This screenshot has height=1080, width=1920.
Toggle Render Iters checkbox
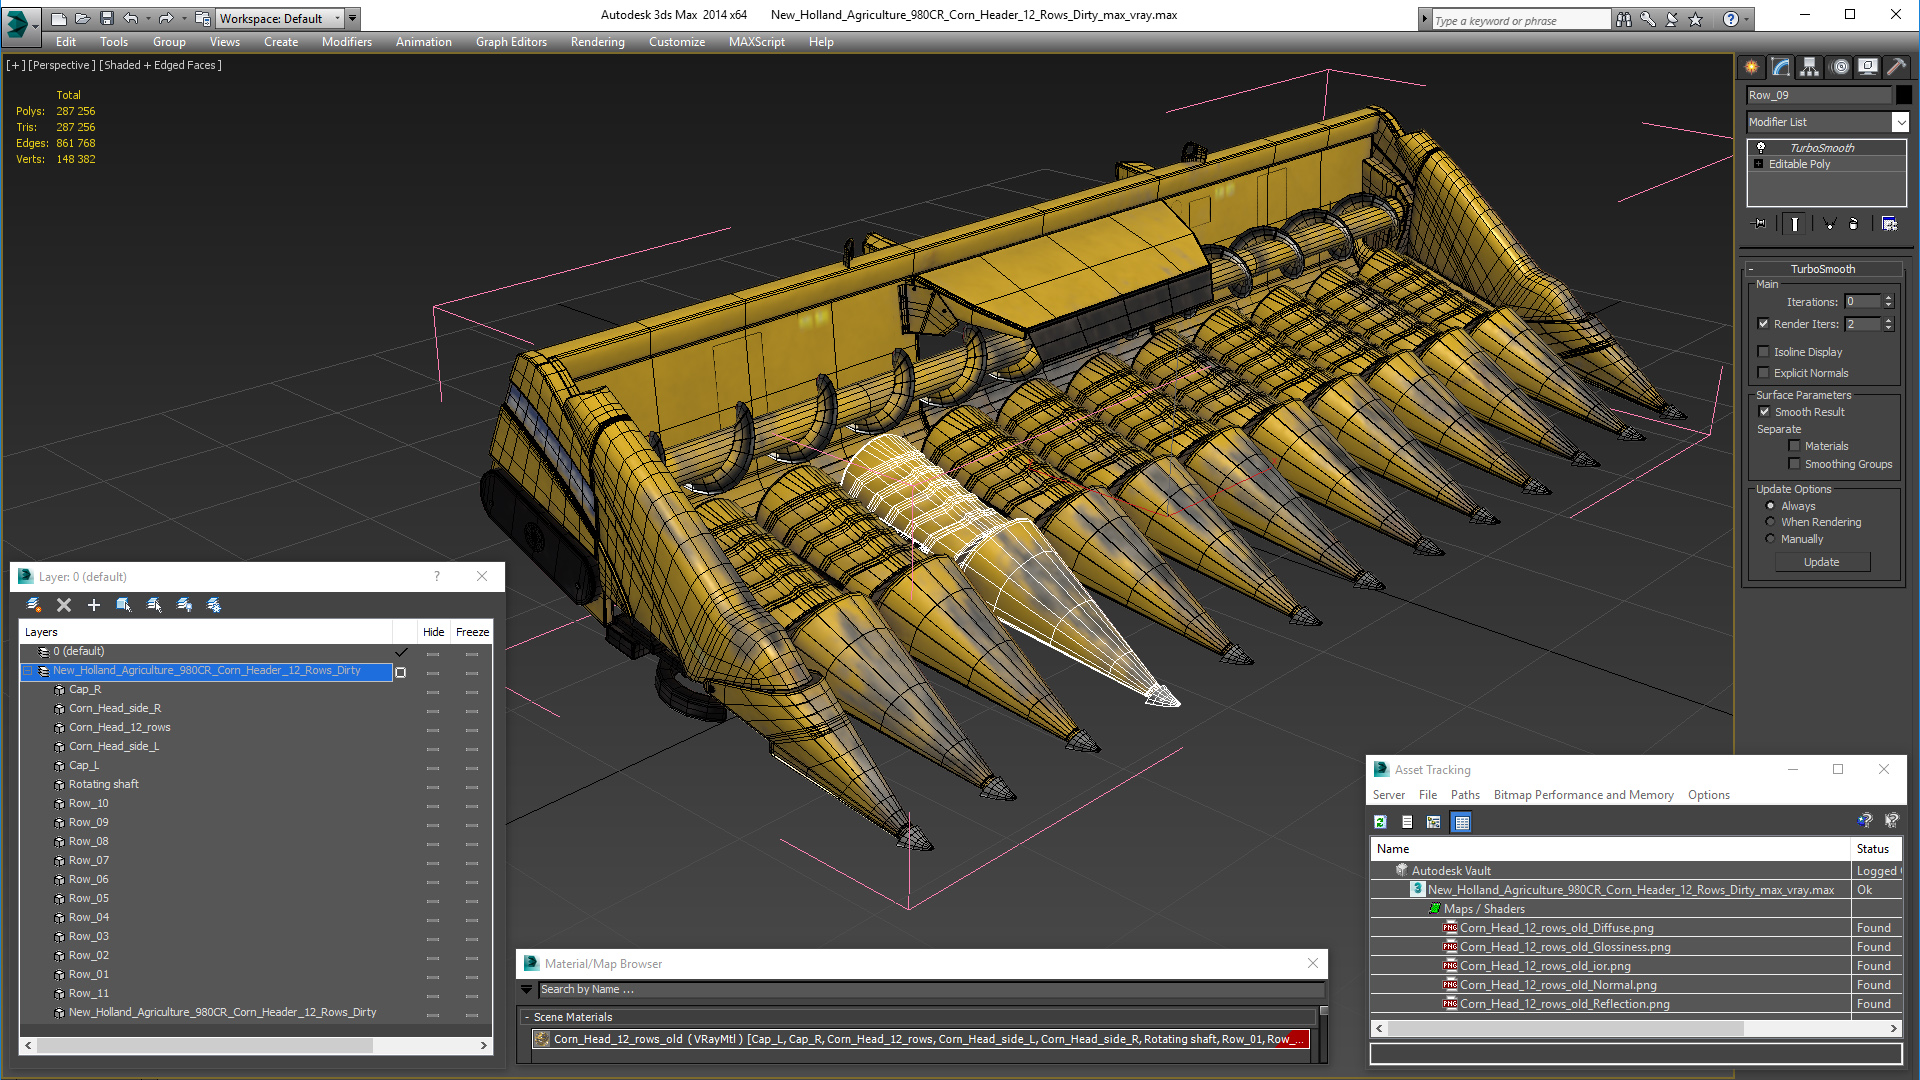[1764, 324]
